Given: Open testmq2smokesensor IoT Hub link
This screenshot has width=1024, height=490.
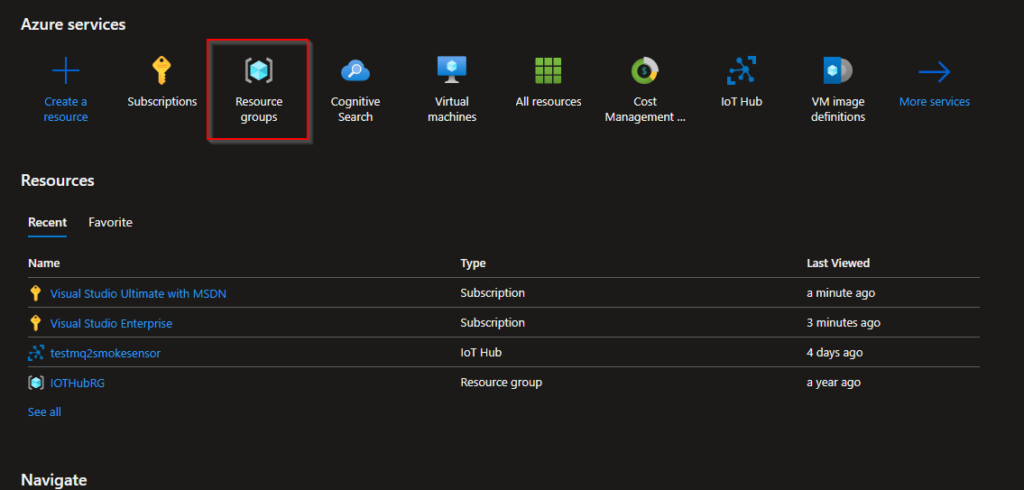Looking at the screenshot, I should pyautogui.click(x=105, y=353).
